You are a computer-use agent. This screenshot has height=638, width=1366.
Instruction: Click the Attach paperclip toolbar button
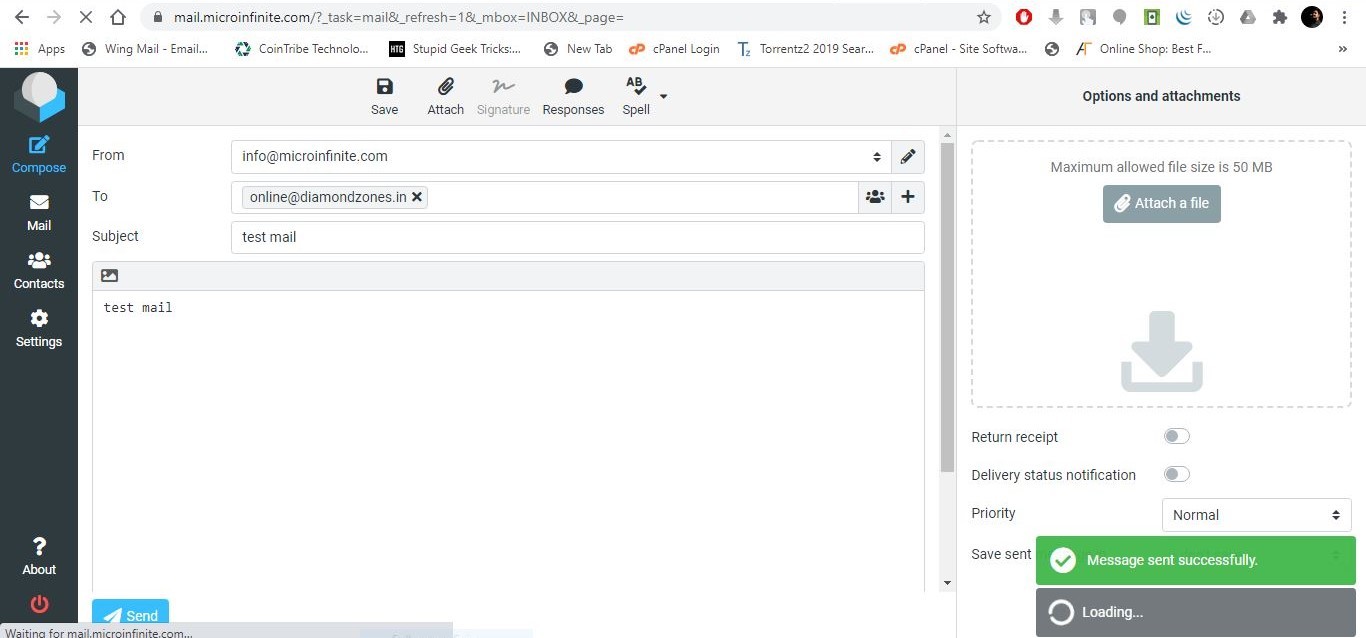tap(445, 97)
